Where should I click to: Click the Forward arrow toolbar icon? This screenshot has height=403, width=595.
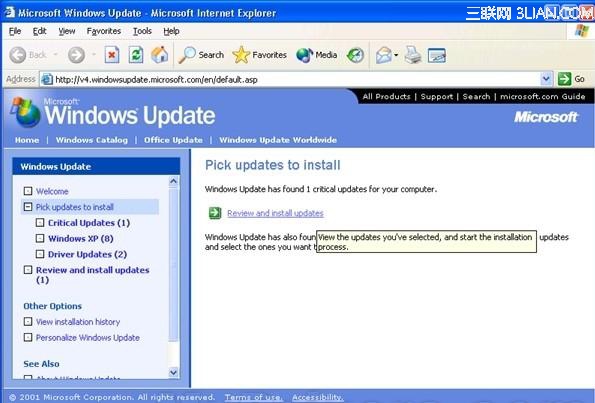point(76,55)
